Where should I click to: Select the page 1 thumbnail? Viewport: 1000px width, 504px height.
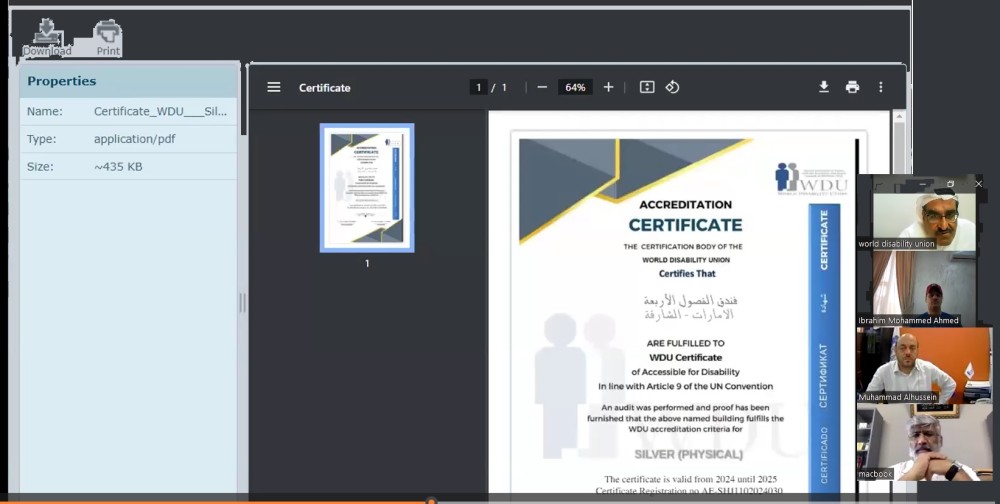click(367, 188)
